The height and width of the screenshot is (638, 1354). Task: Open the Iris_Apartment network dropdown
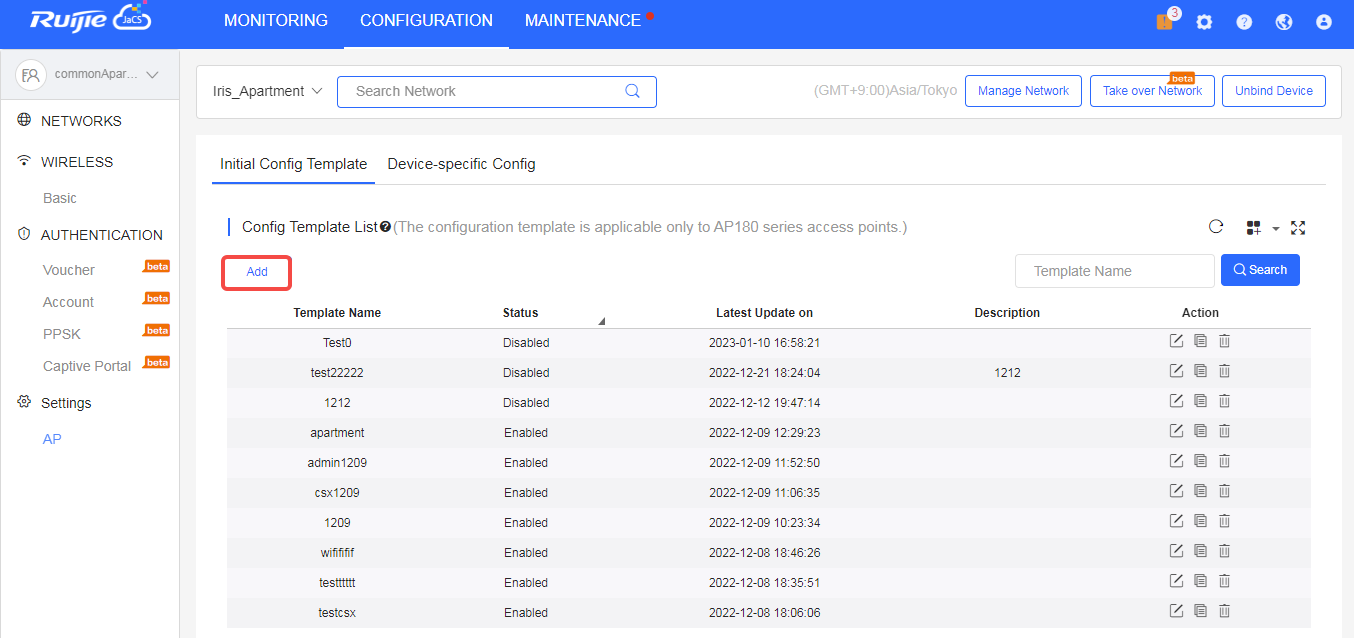coord(268,91)
